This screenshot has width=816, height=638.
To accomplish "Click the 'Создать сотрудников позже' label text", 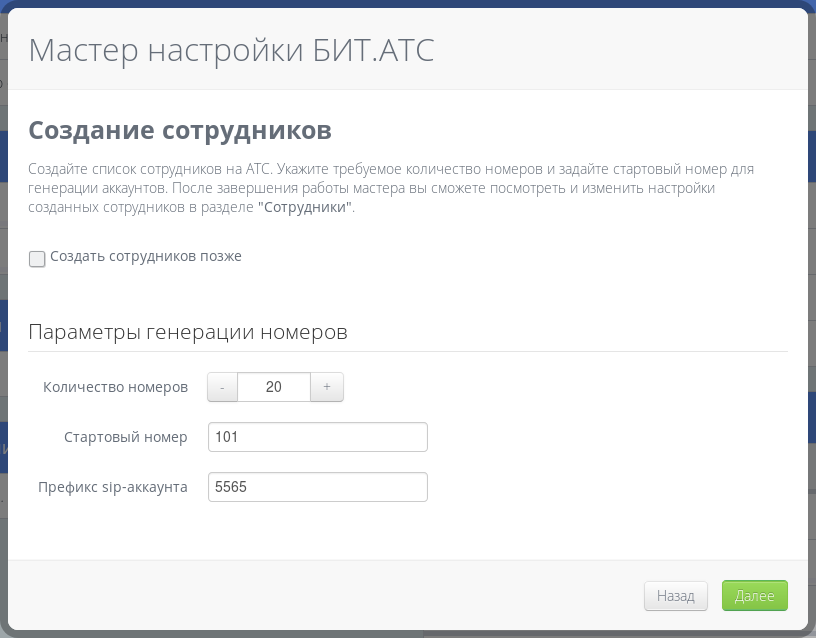I will [146, 256].
